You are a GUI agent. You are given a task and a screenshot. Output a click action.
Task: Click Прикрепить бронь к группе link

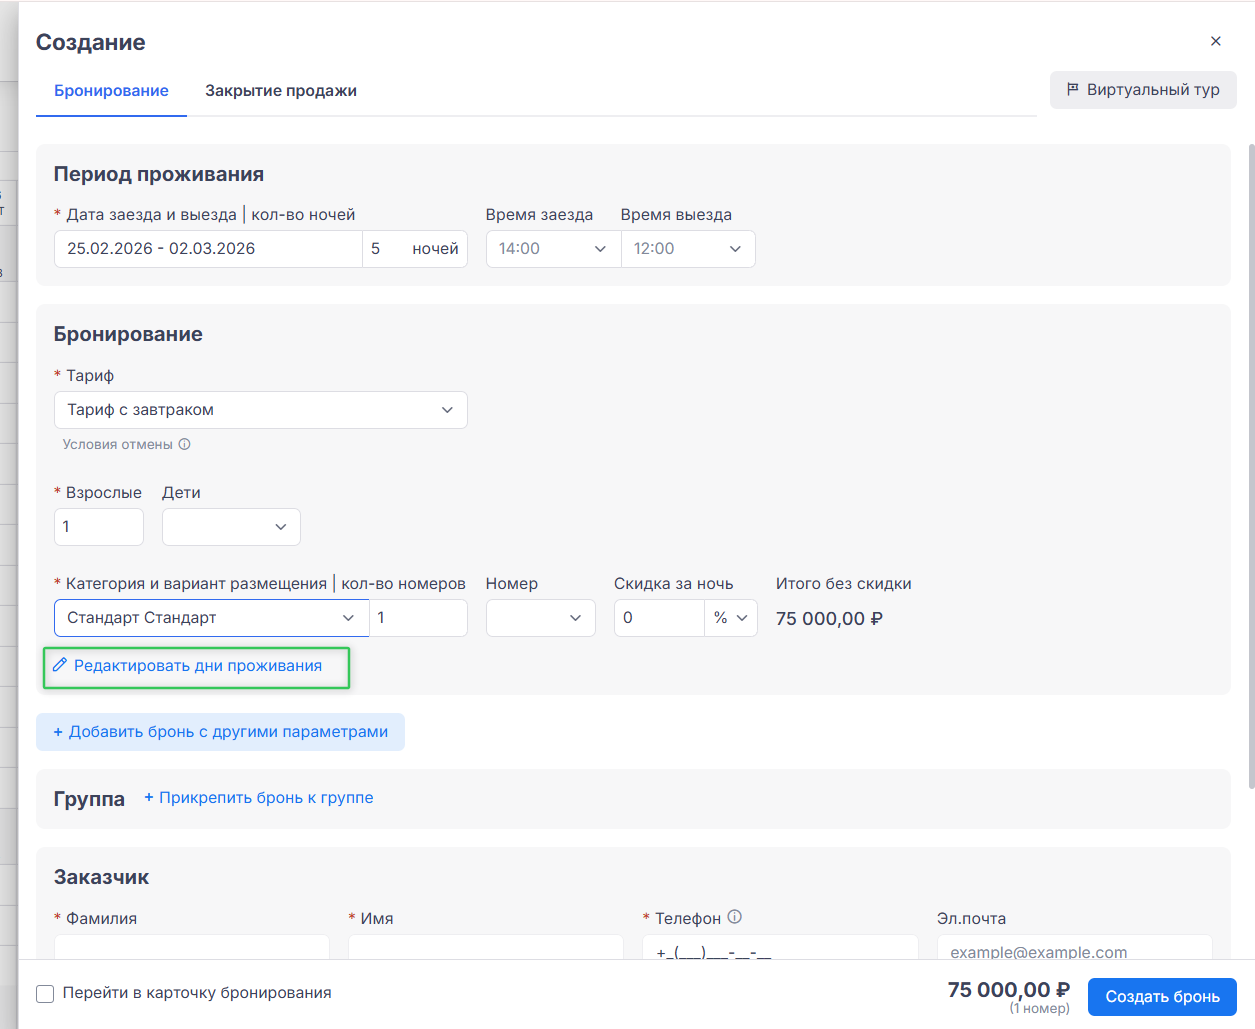coord(259,797)
